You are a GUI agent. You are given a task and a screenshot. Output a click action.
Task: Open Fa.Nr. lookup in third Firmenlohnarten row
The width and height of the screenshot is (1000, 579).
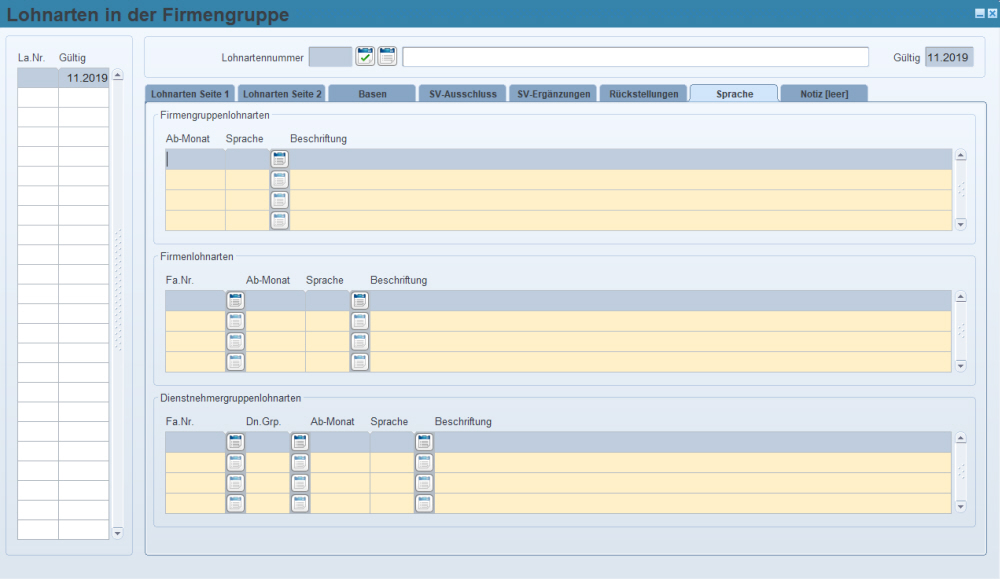235,341
